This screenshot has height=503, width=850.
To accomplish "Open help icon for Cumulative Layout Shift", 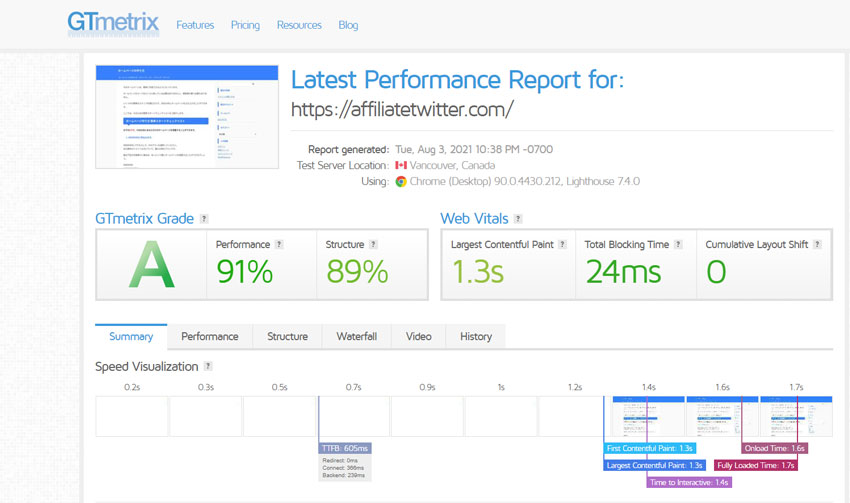I will 817,244.
